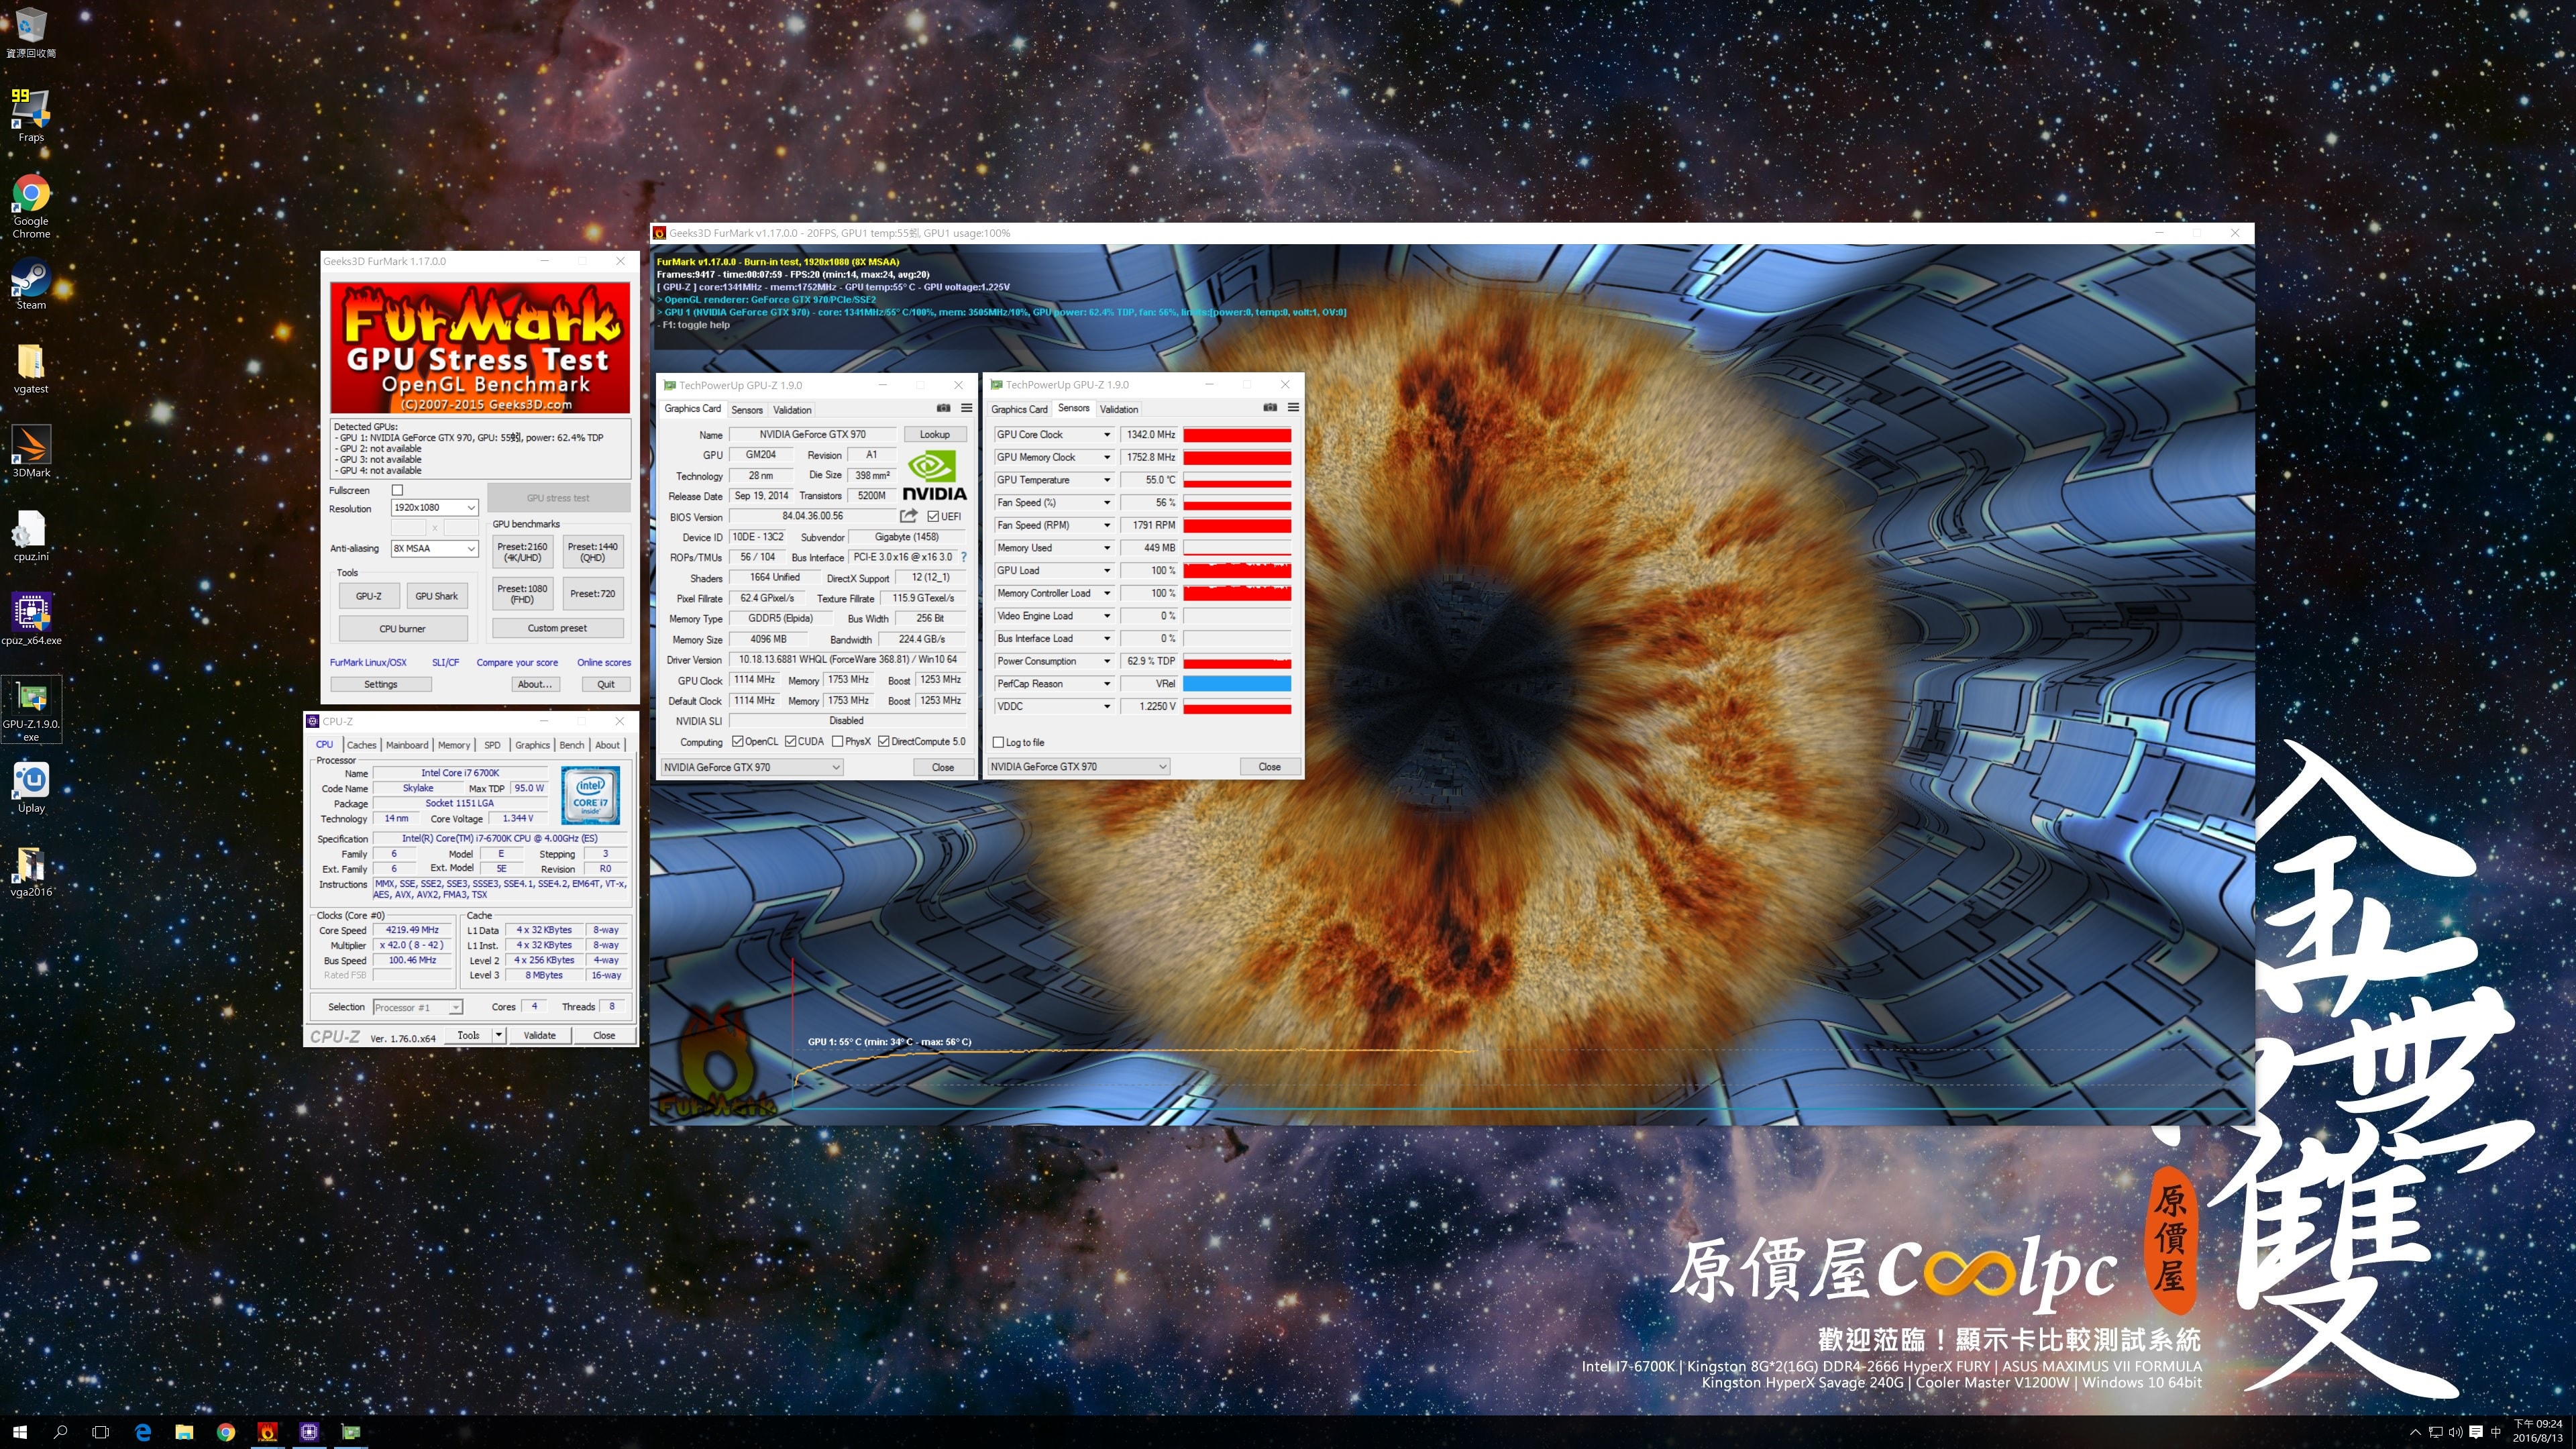
Task: Click the Validate button in CPU-Z
Action: click(x=539, y=1035)
